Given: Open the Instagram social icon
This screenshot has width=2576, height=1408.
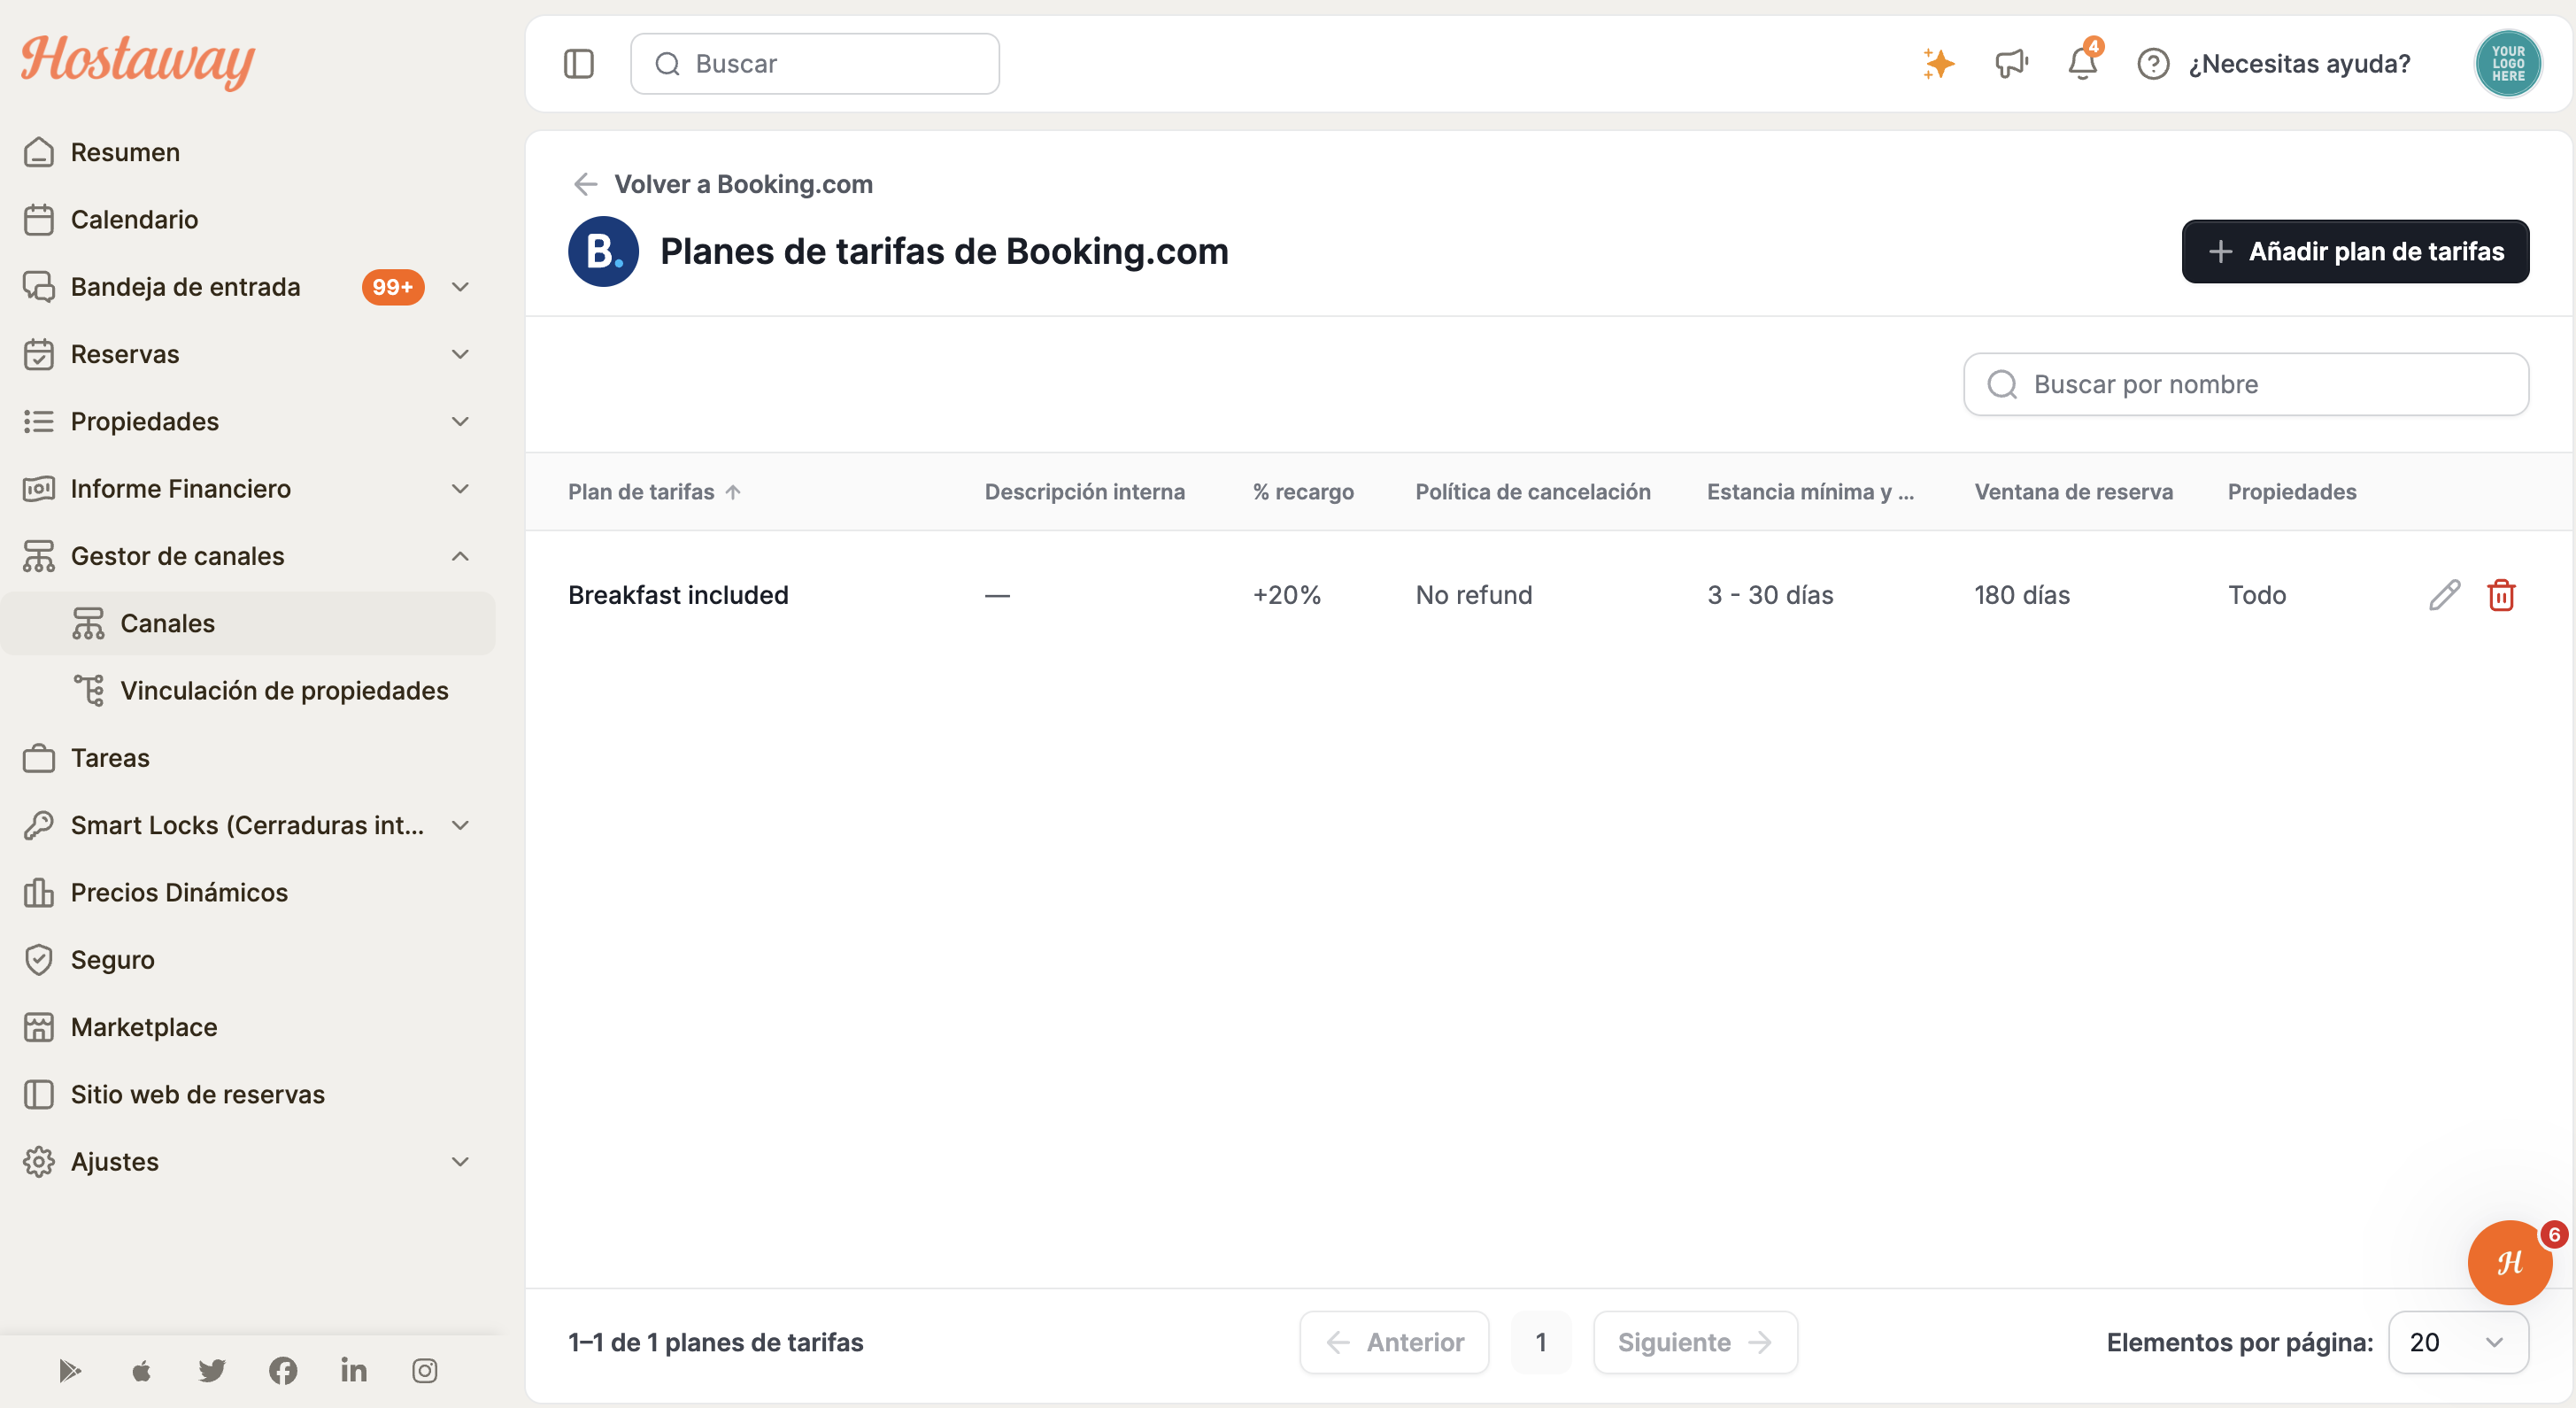Looking at the screenshot, I should (x=425, y=1370).
